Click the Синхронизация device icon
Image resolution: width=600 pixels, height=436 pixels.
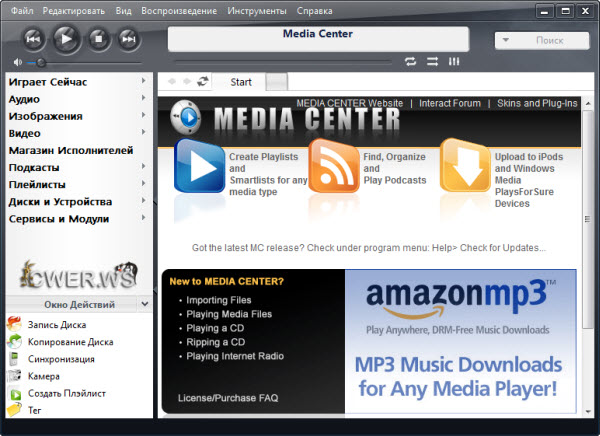(14, 359)
